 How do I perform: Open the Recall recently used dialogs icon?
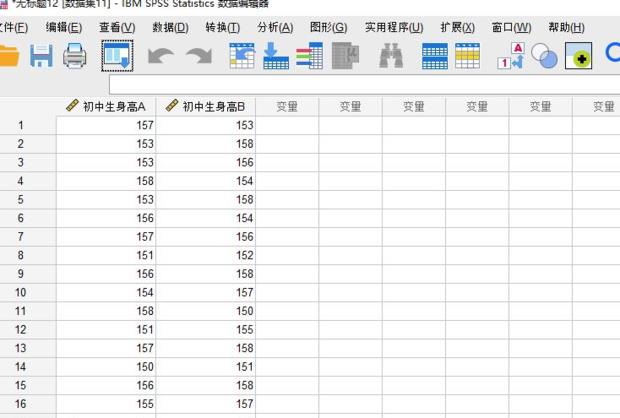117,57
